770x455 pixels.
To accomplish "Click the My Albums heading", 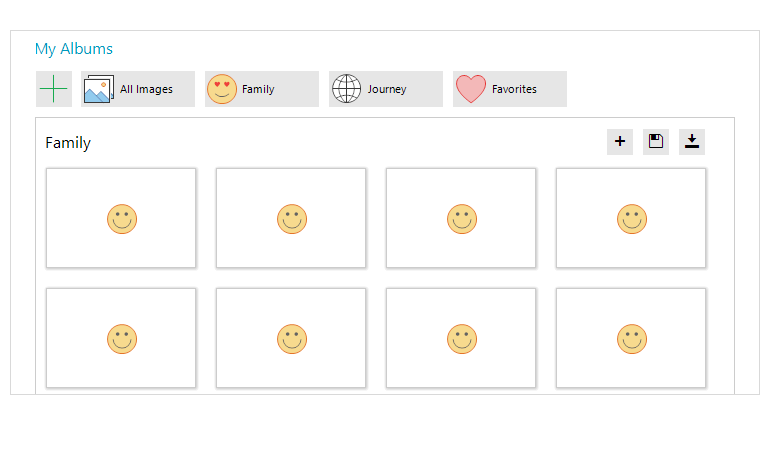I will coord(74,49).
